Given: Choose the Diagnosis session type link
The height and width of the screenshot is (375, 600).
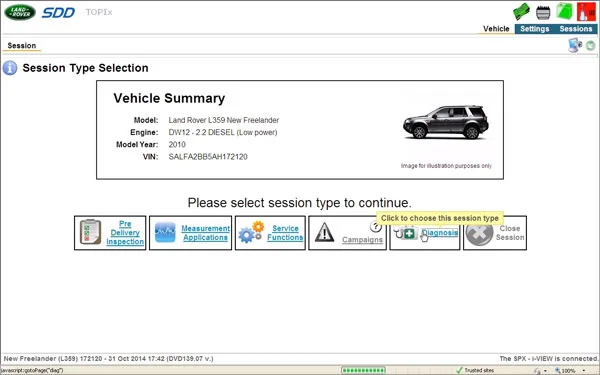Looking at the screenshot, I should [x=440, y=233].
